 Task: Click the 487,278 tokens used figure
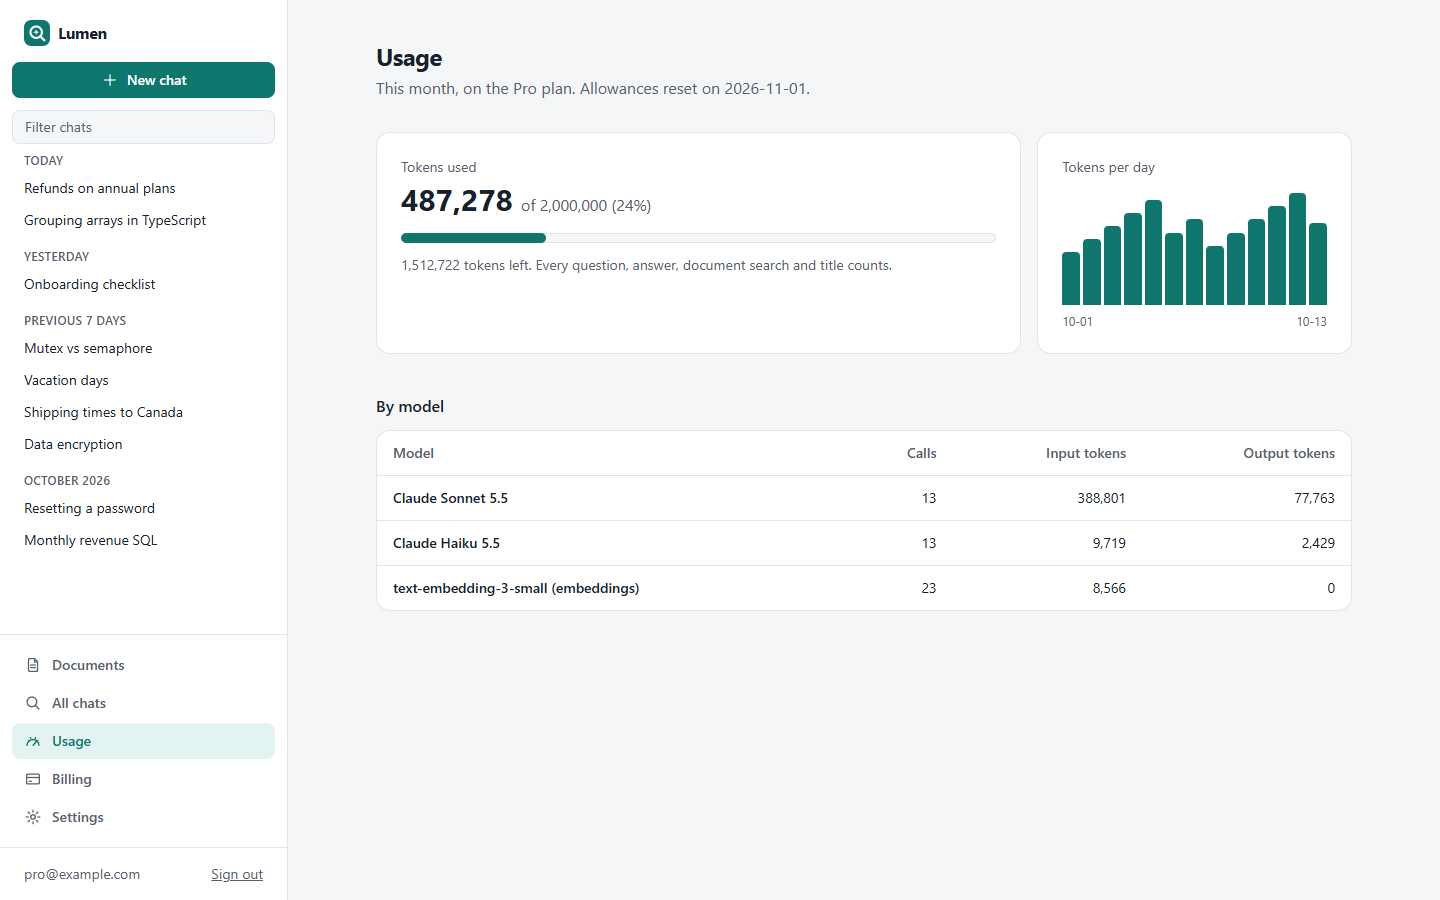point(457,201)
